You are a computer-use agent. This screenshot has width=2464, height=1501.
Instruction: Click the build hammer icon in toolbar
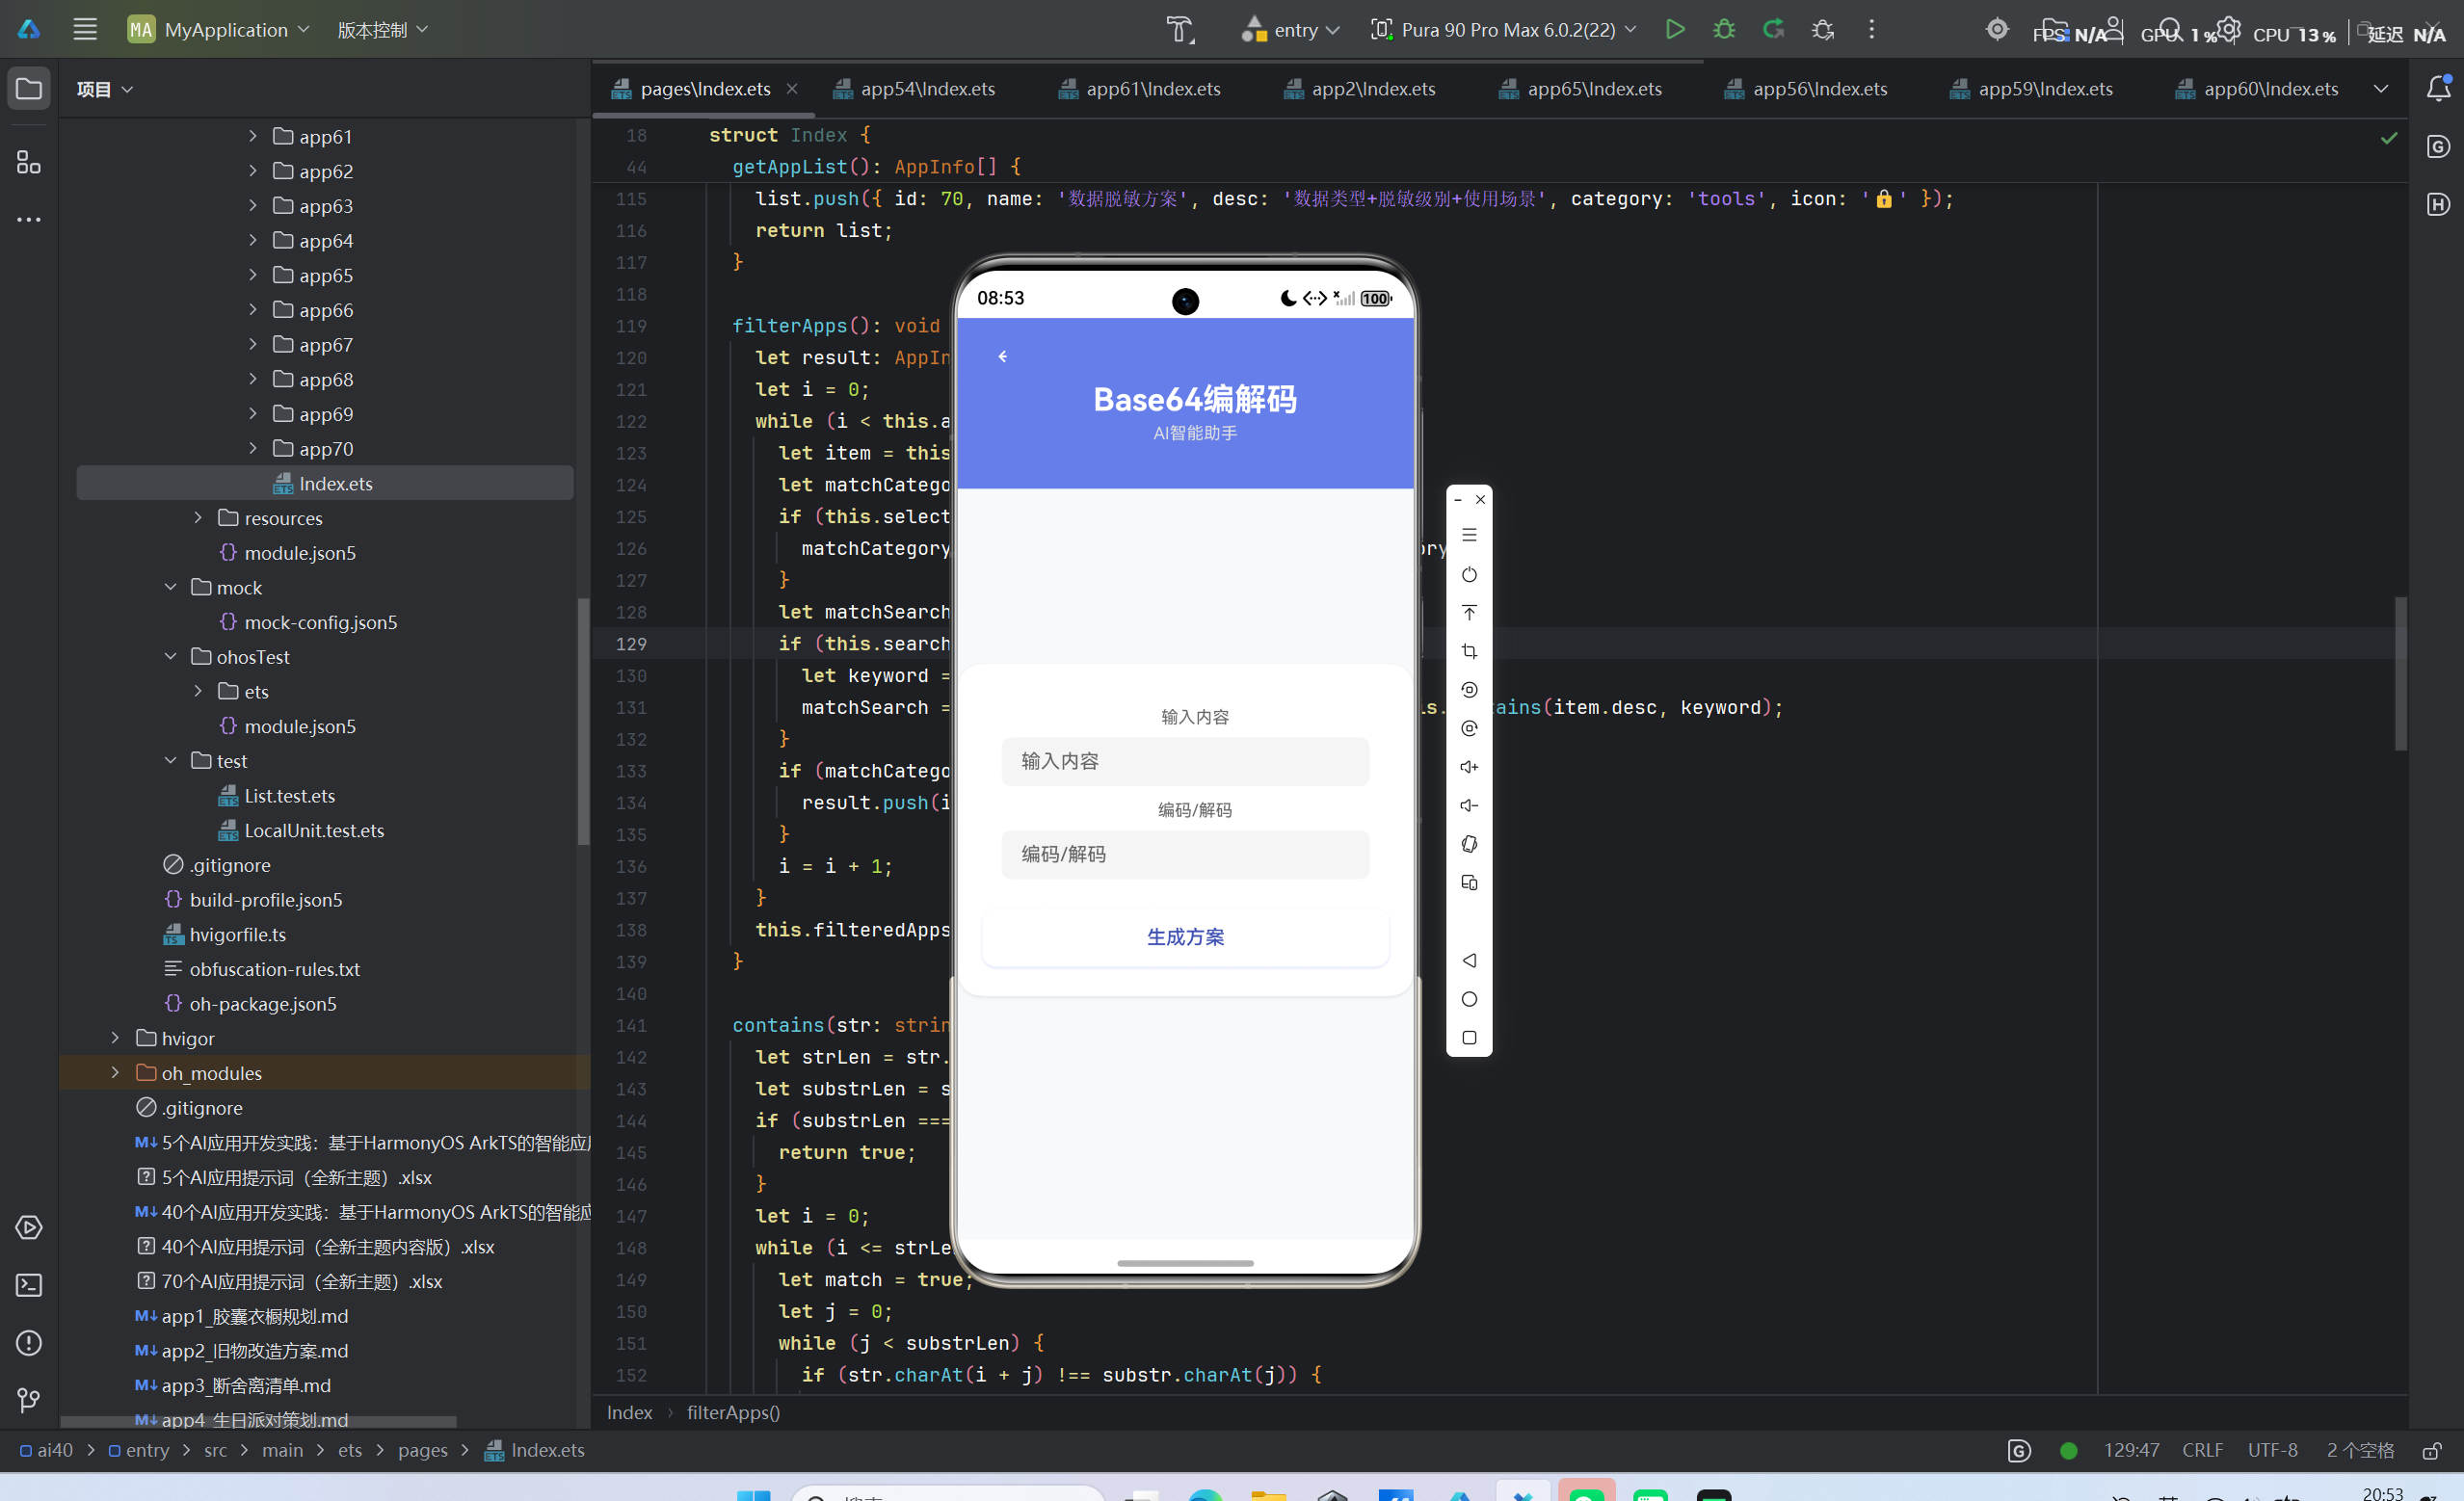1180,29
